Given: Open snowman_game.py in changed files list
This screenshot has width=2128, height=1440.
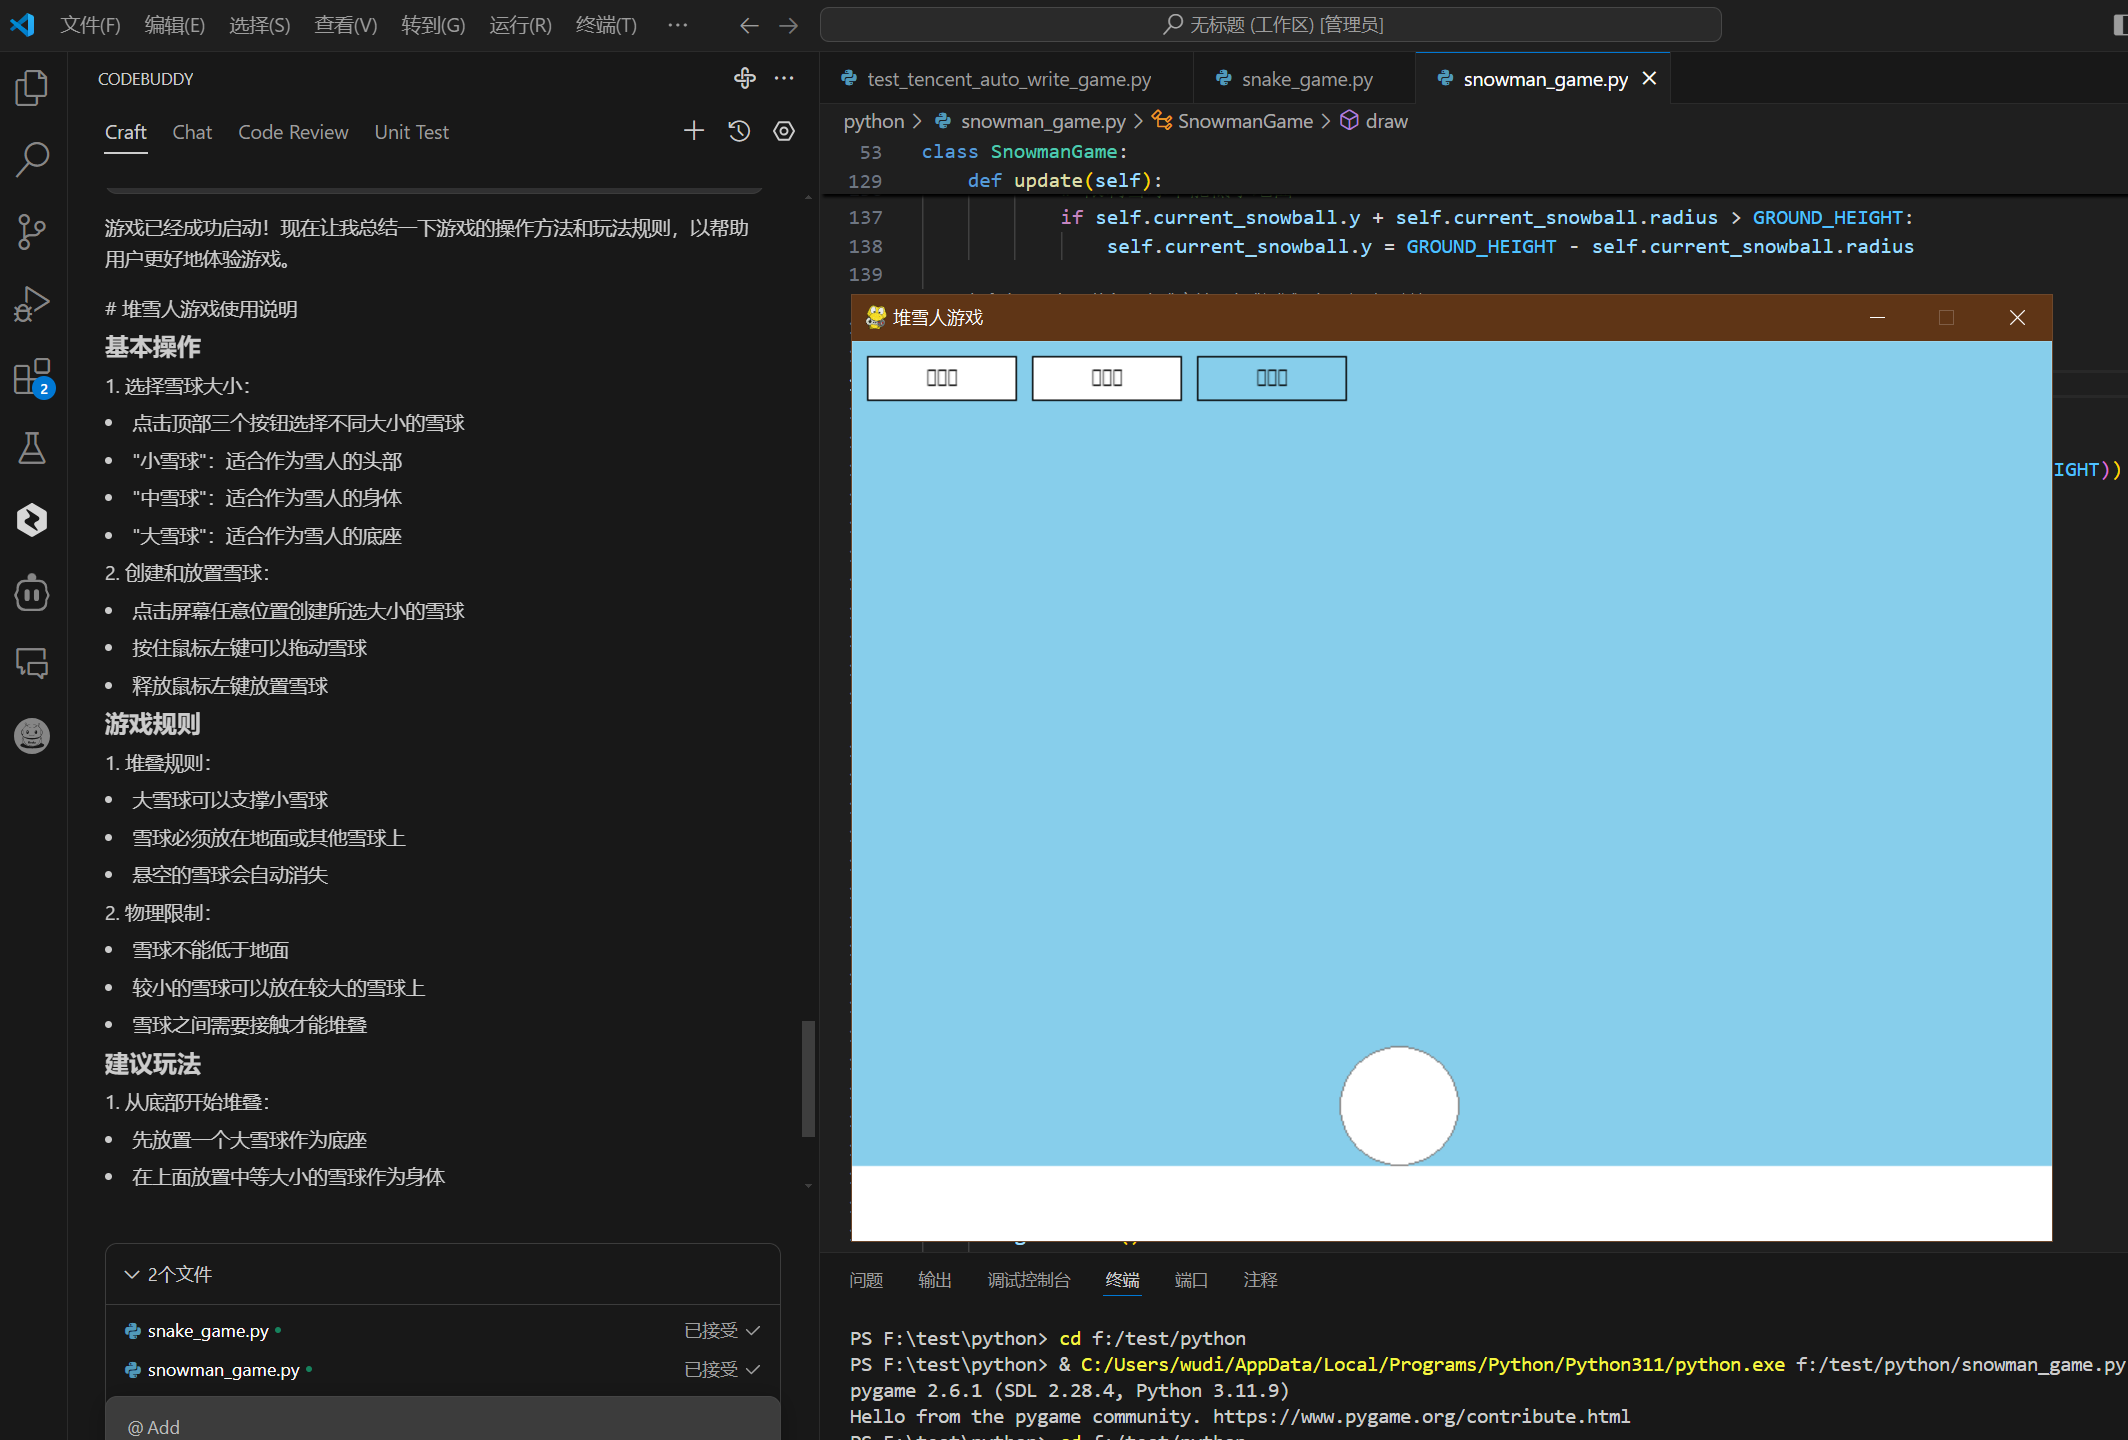Looking at the screenshot, I should [223, 1370].
